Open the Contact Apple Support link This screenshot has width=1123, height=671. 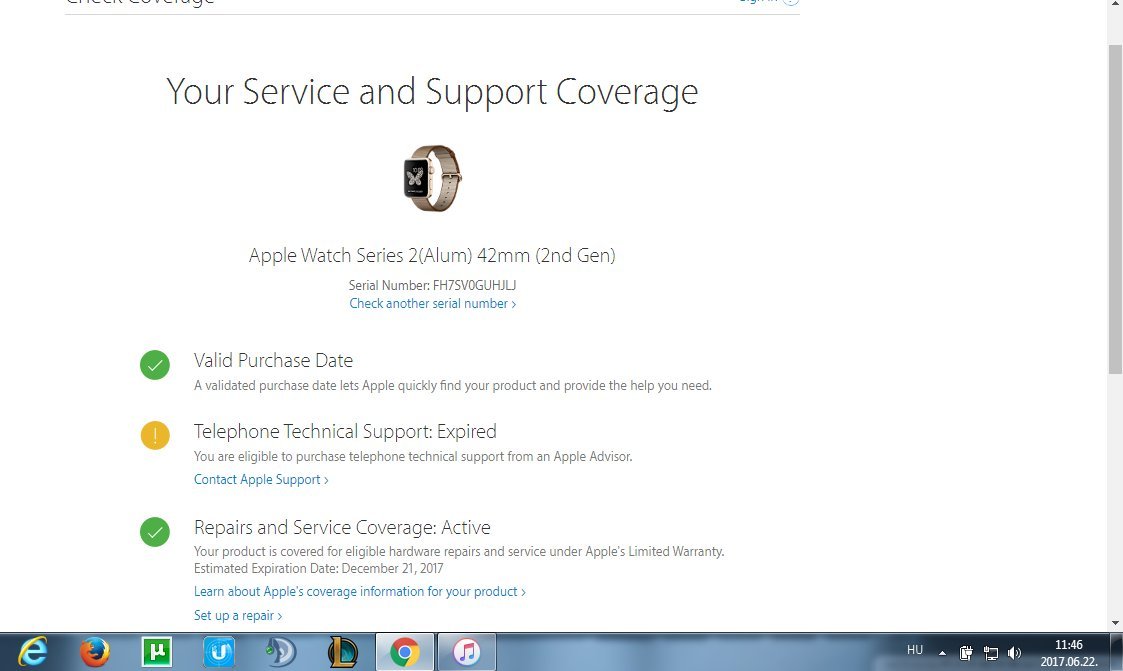coord(261,480)
